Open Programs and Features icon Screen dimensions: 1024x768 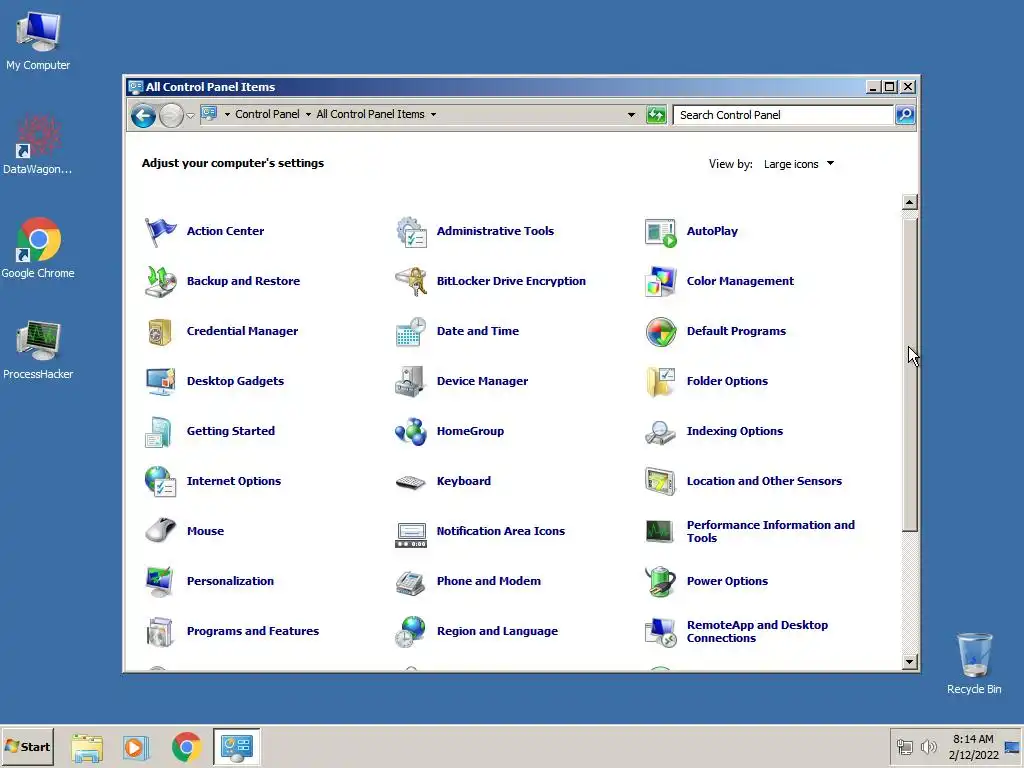(160, 632)
